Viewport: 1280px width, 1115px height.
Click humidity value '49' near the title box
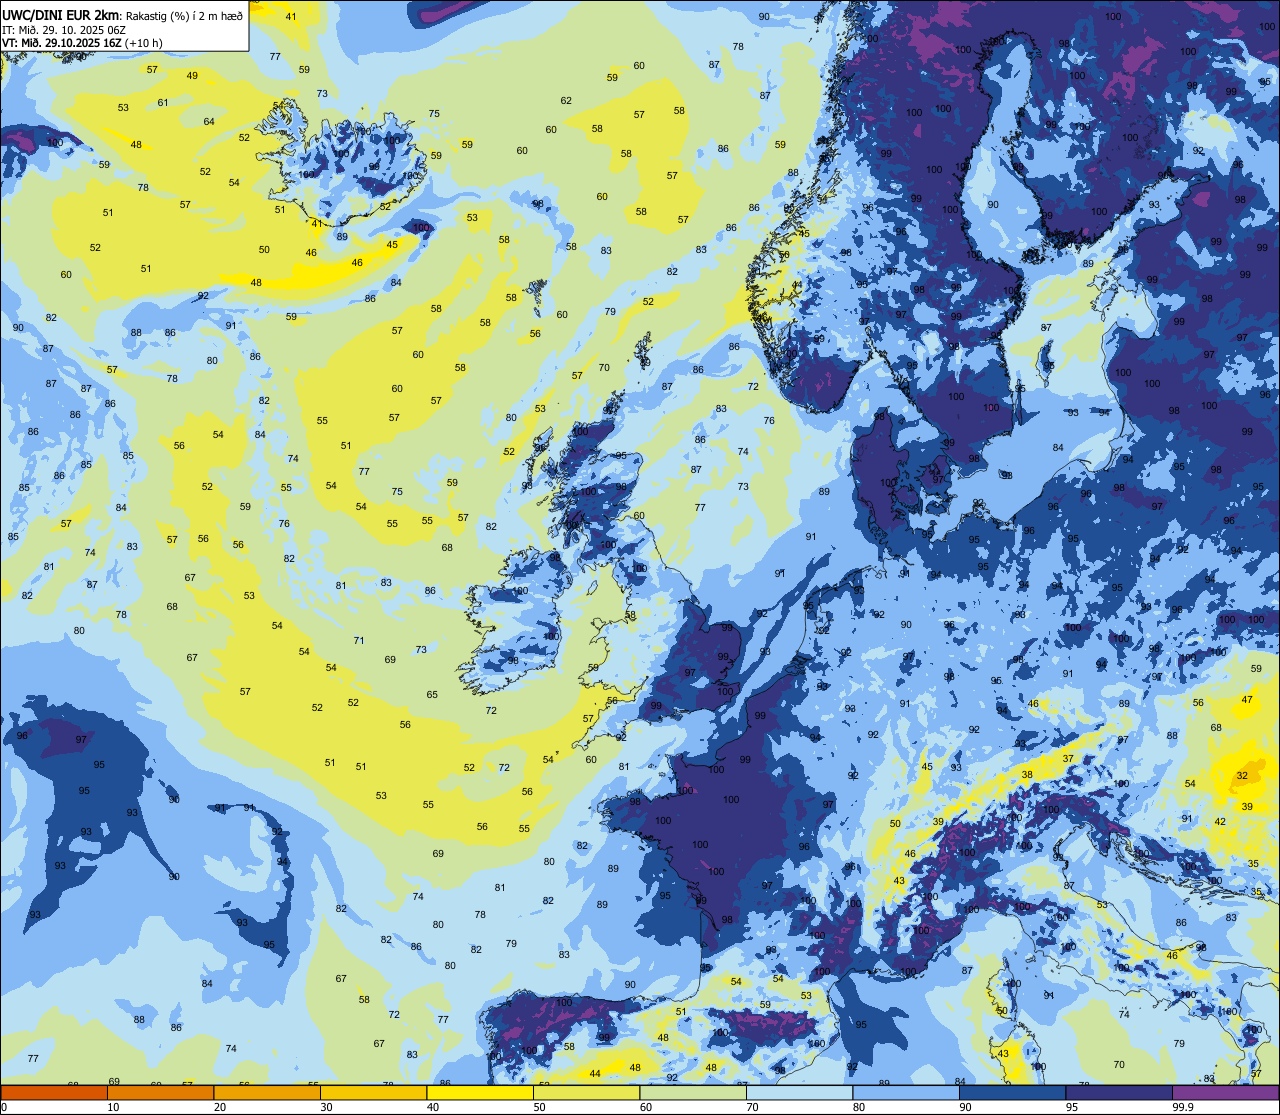point(192,76)
